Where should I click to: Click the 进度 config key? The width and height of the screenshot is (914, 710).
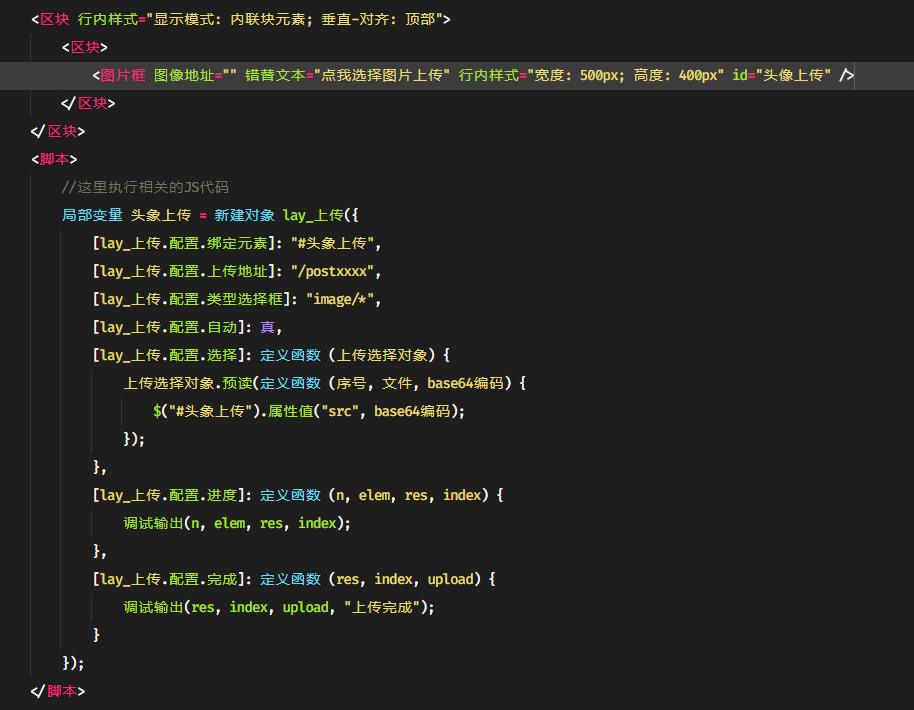point(222,495)
